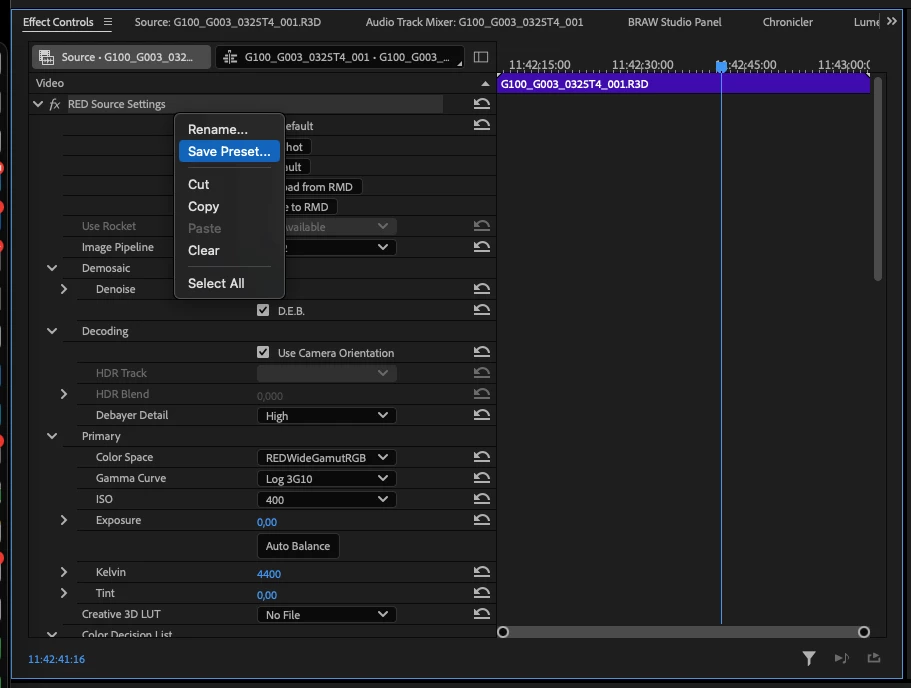Click the Kelvin value 4400
911x688 pixels.
pos(268,574)
